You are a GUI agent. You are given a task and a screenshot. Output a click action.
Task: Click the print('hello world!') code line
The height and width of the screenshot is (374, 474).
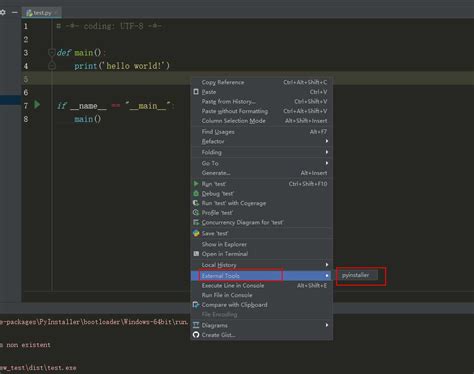coord(122,66)
